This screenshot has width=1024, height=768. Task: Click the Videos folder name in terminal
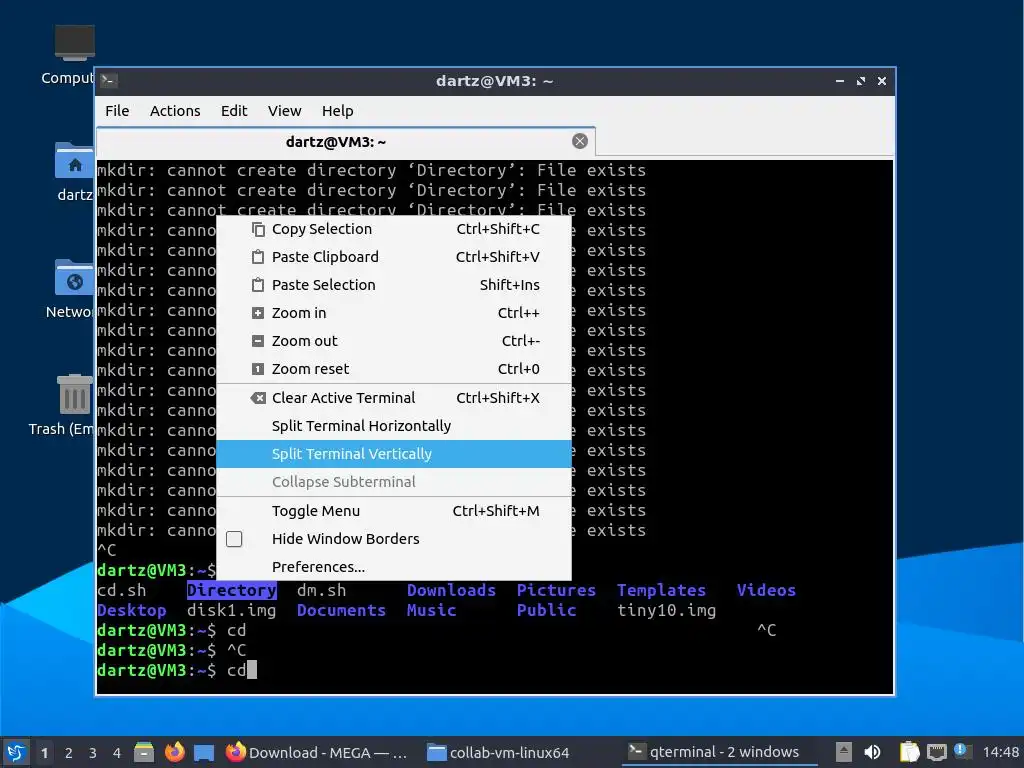pyautogui.click(x=766, y=590)
